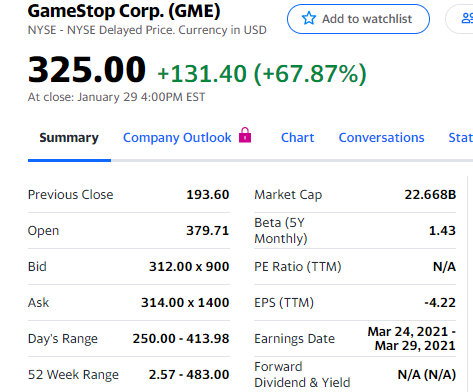Click the star icon on watchlist button
The image size is (473, 392).
pyautogui.click(x=309, y=18)
